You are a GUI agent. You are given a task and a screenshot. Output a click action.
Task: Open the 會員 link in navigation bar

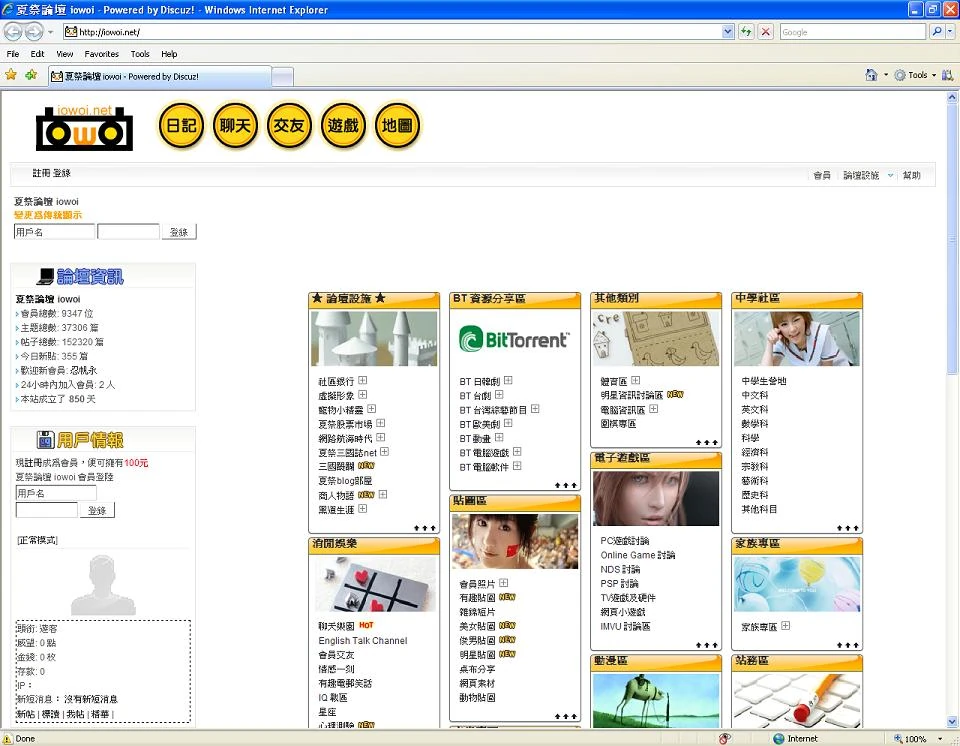tap(822, 175)
